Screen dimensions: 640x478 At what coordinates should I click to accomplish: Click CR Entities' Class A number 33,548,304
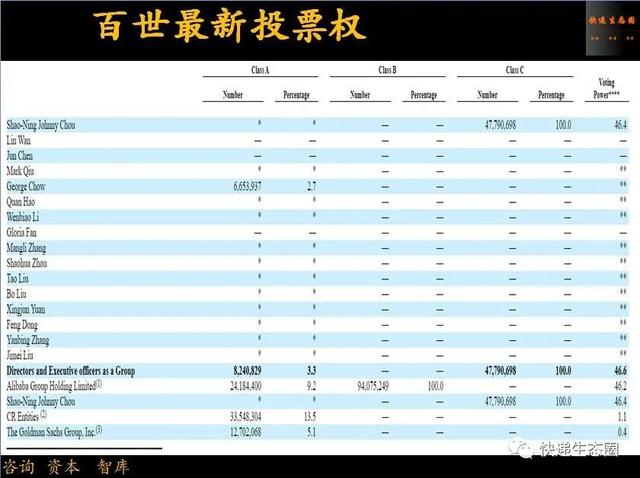(246, 417)
